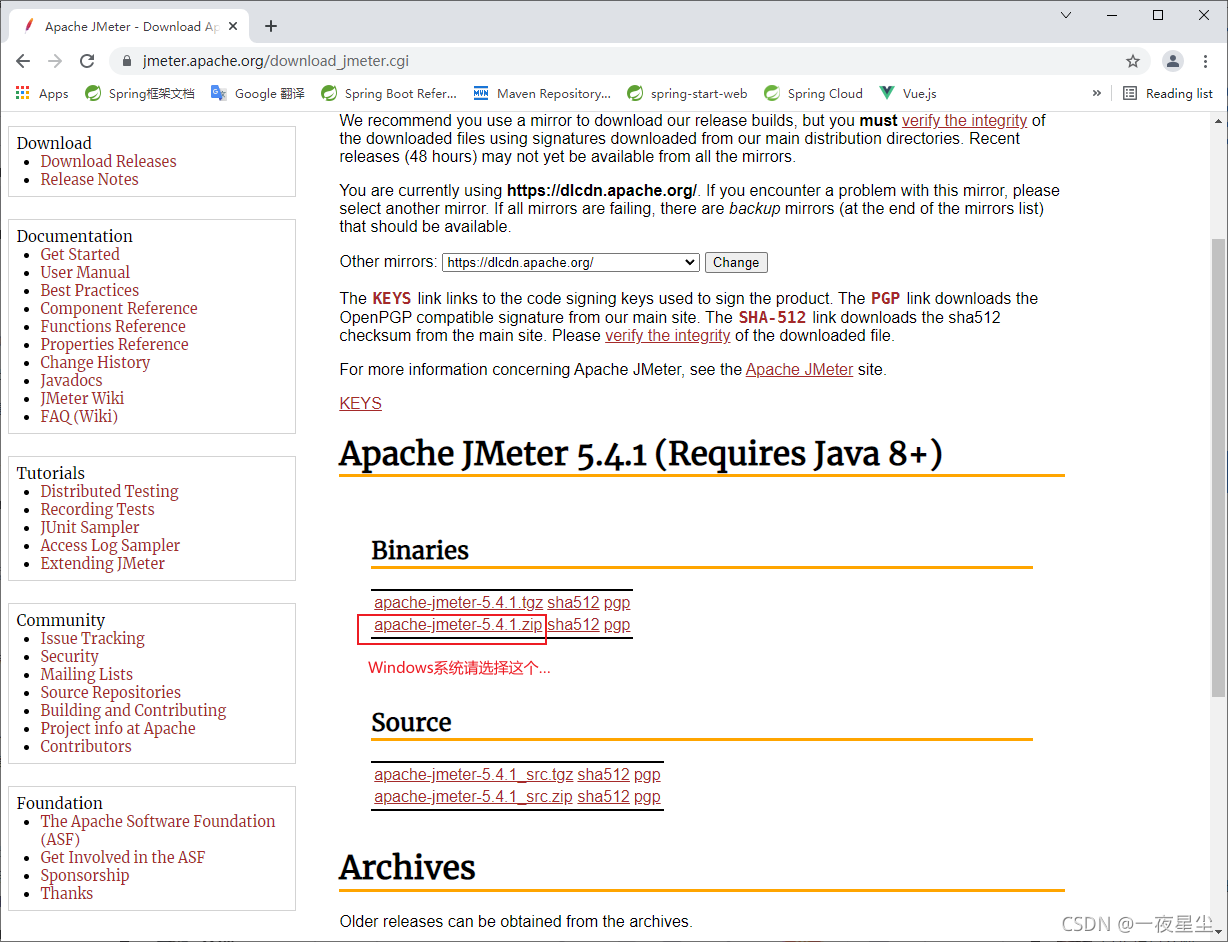Open the Other mirrors dropdown
1228x942 pixels.
point(570,262)
